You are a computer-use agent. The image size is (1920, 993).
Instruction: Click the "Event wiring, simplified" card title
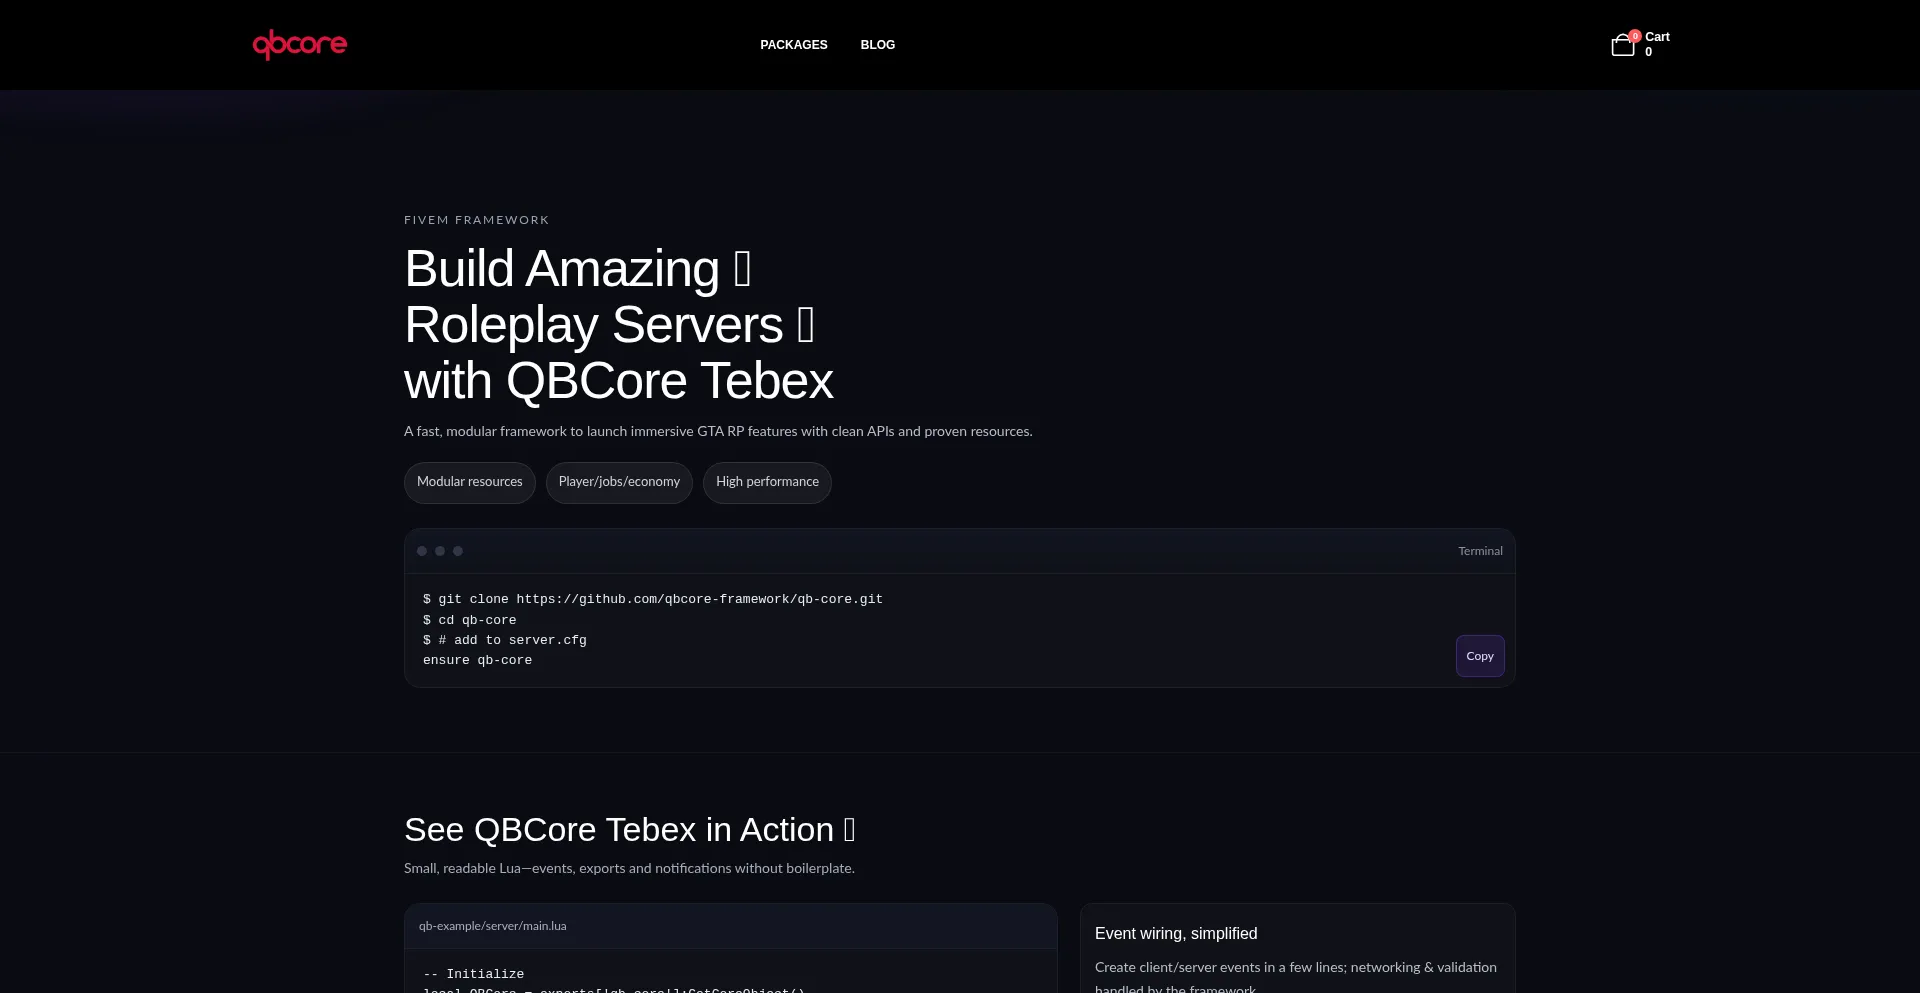(x=1176, y=933)
